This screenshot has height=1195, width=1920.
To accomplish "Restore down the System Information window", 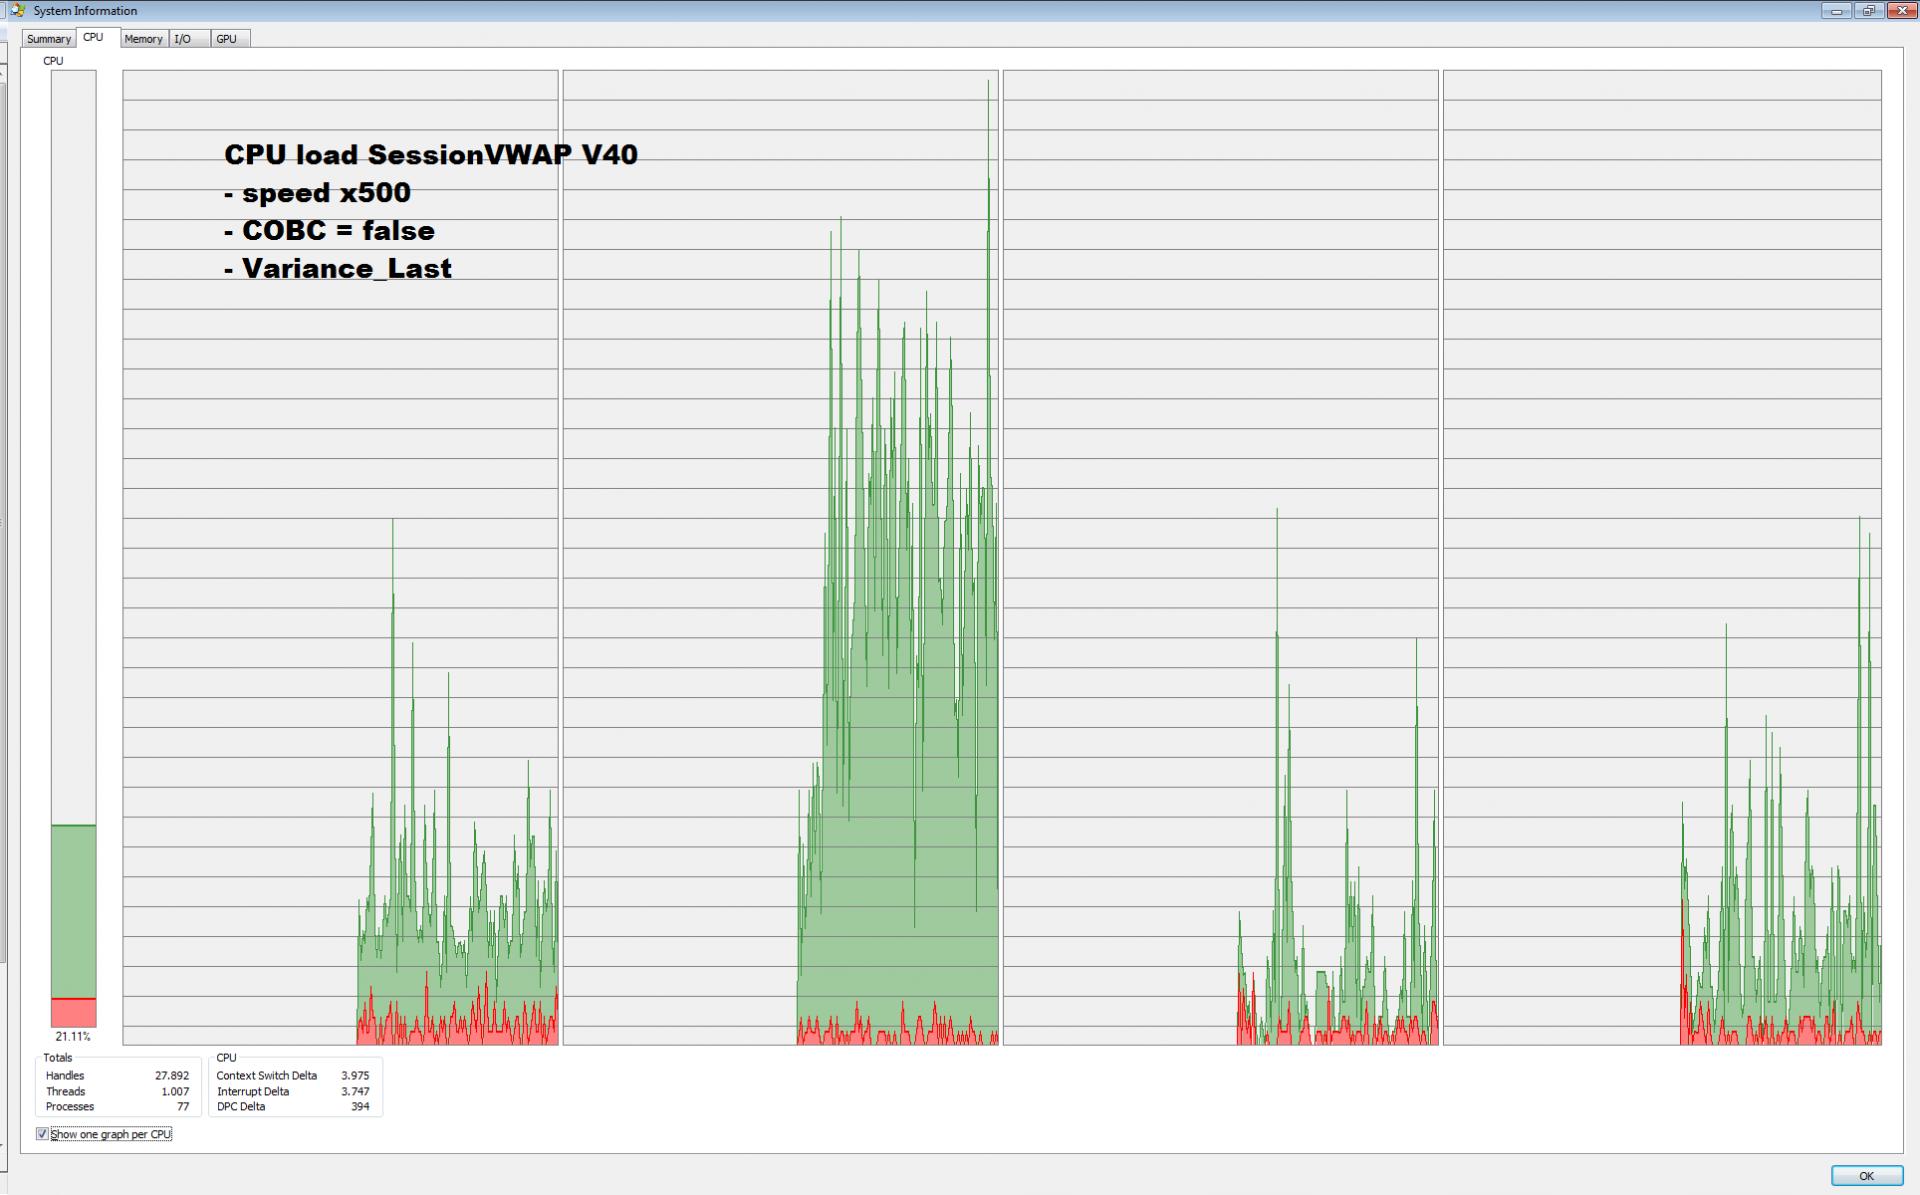I will pos(1867,11).
